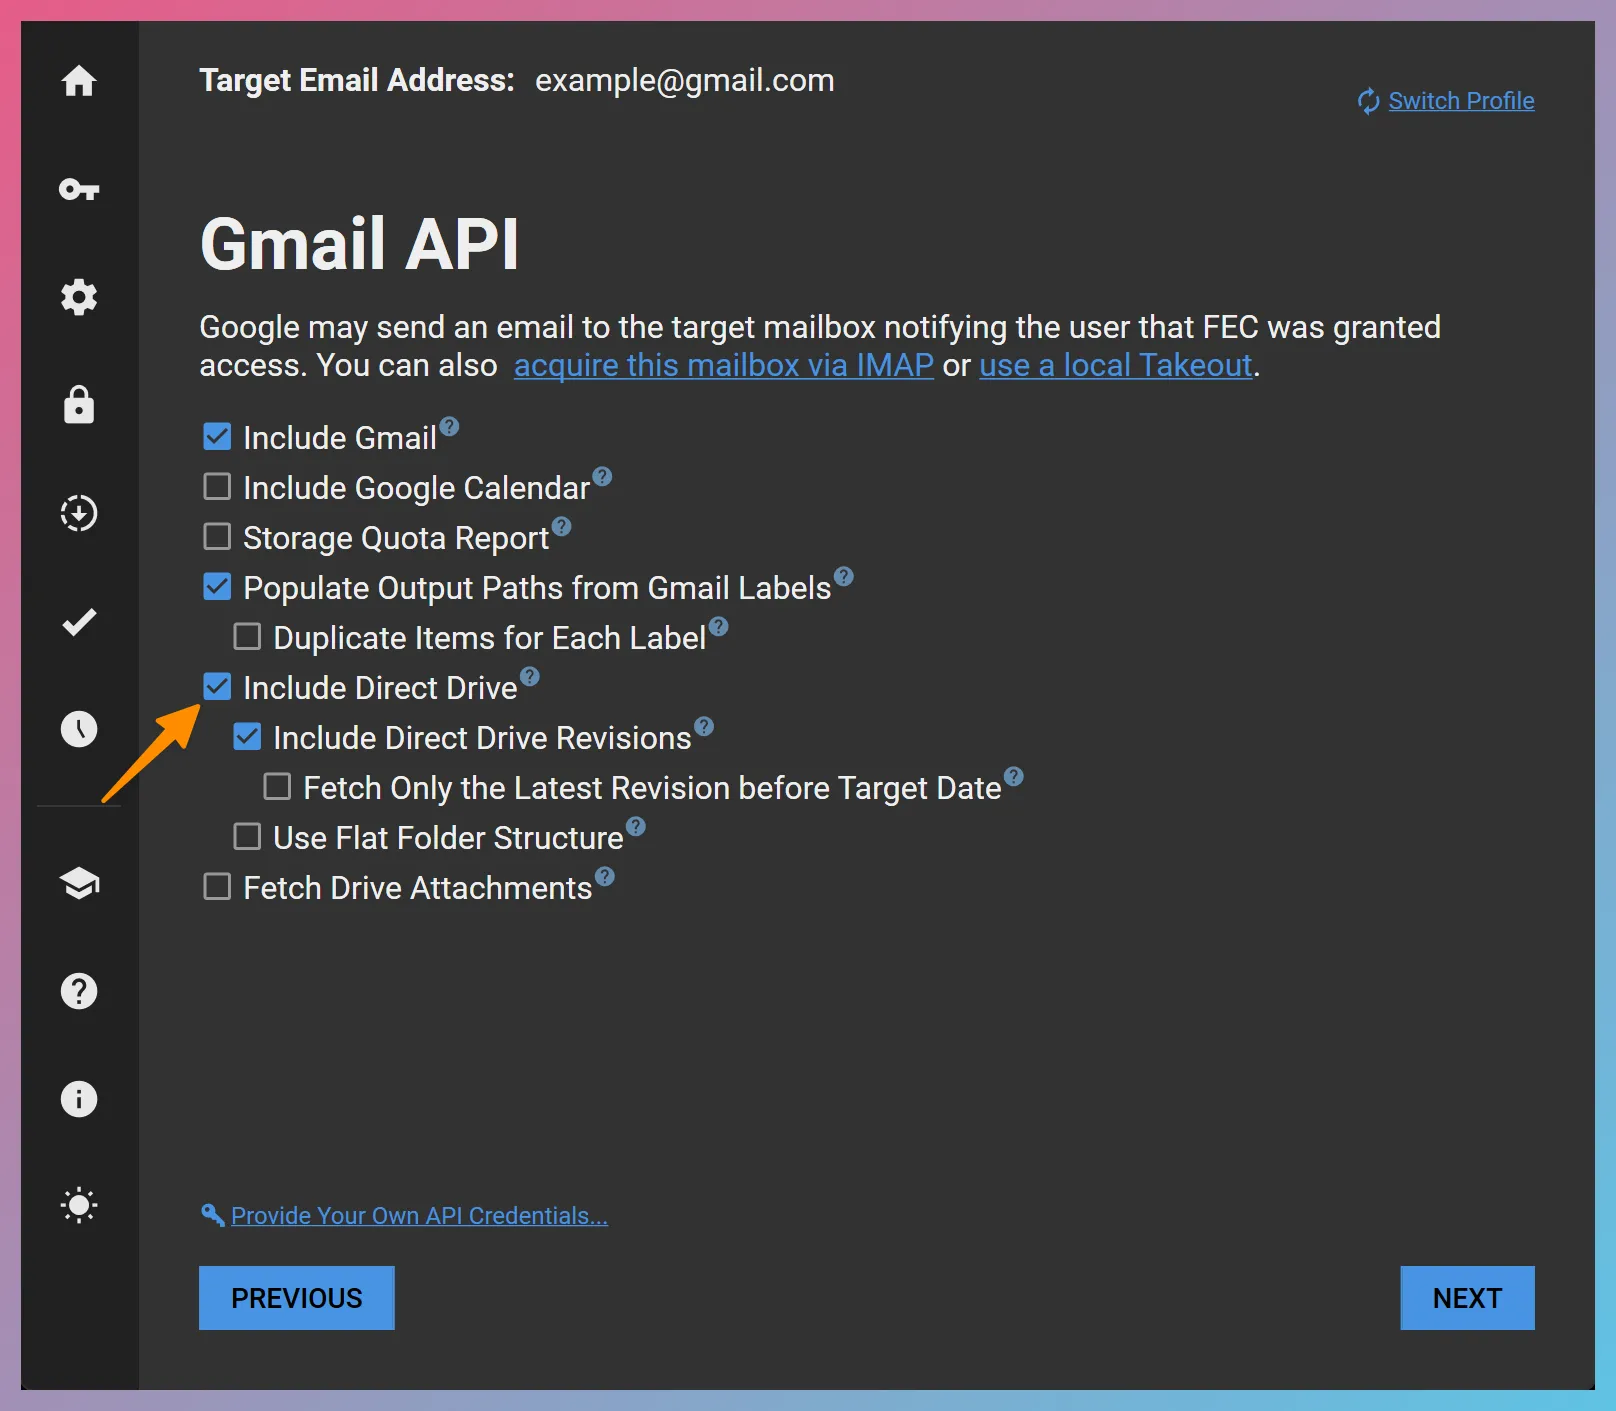Uncheck the Include Gmail checkbox

point(217,437)
